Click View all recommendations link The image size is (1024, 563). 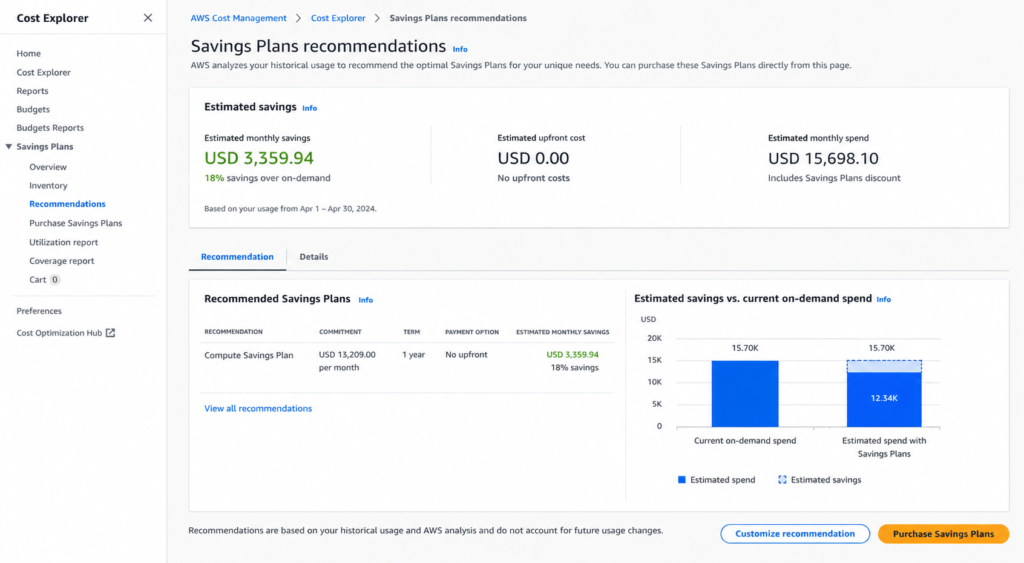point(258,408)
